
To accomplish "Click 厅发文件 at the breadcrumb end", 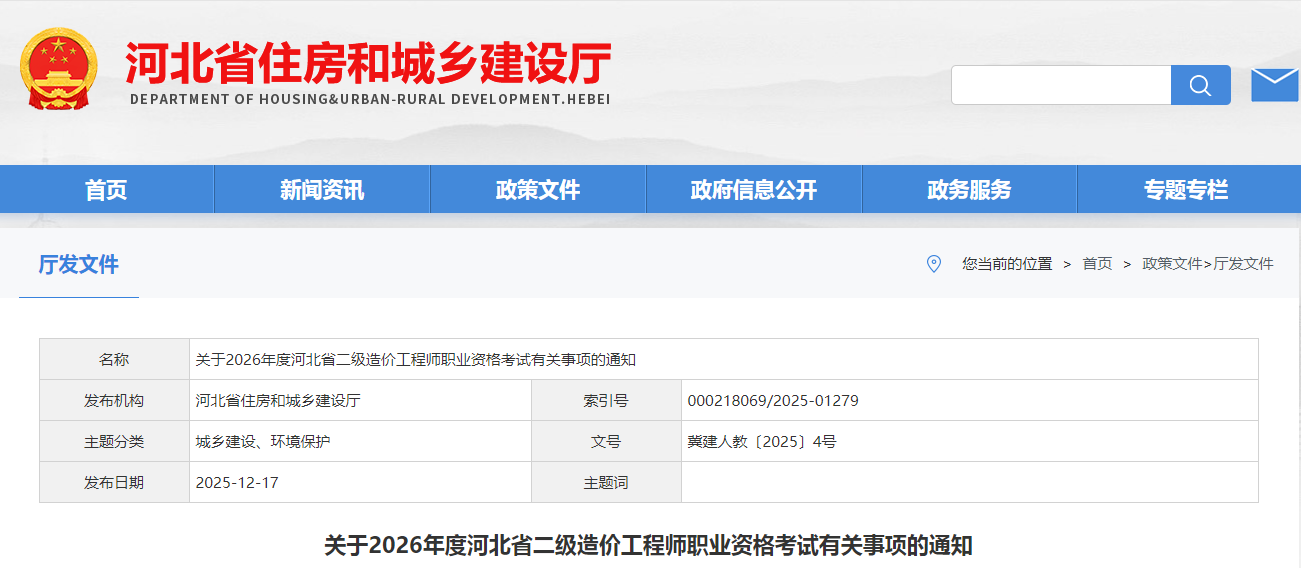I will pos(1243,264).
